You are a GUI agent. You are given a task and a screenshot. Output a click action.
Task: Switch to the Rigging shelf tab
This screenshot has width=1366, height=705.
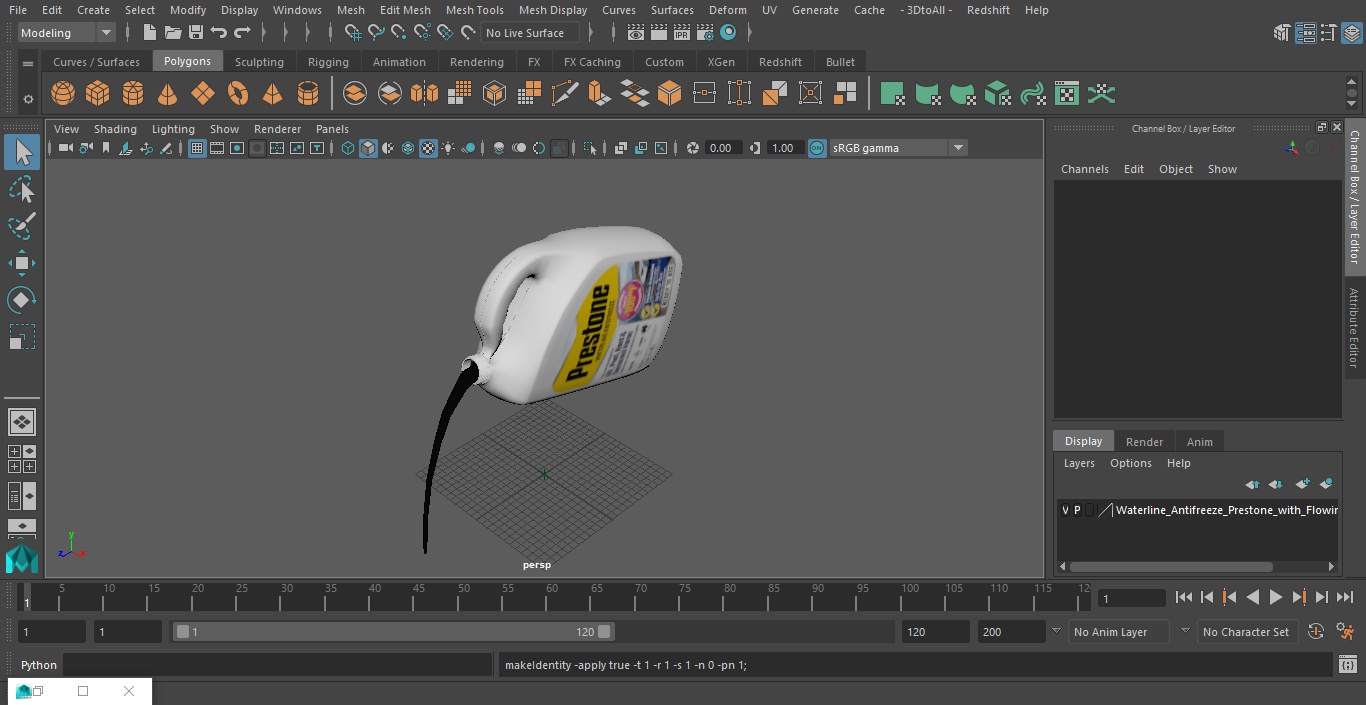tap(328, 62)
